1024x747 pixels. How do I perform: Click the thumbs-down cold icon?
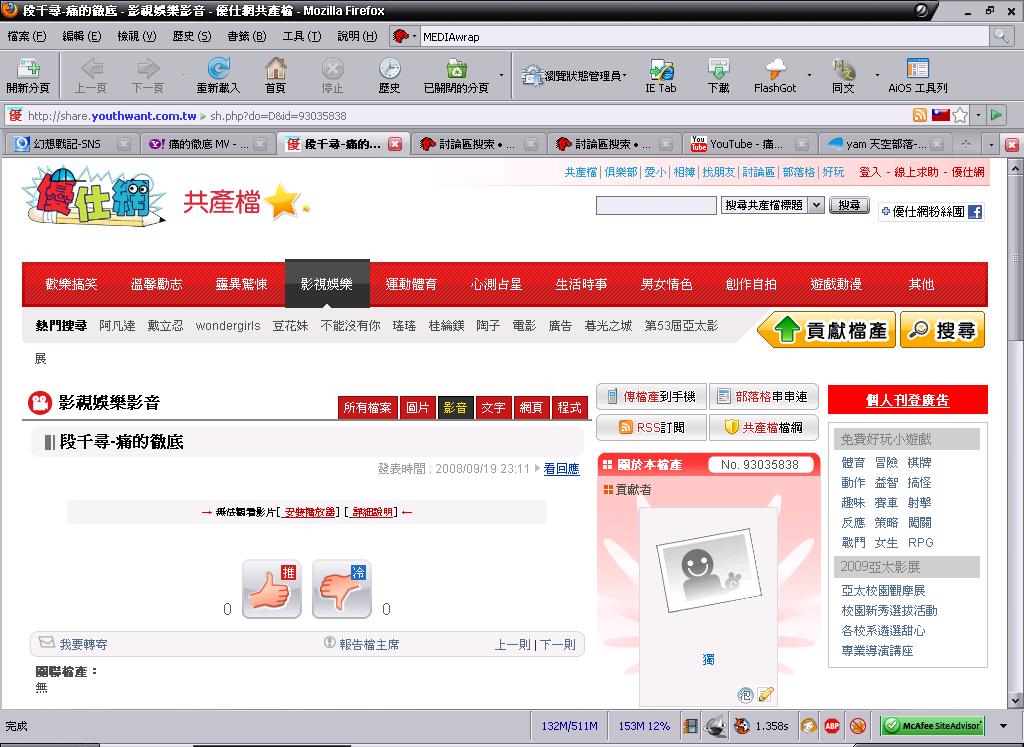[x=341, y=589]
